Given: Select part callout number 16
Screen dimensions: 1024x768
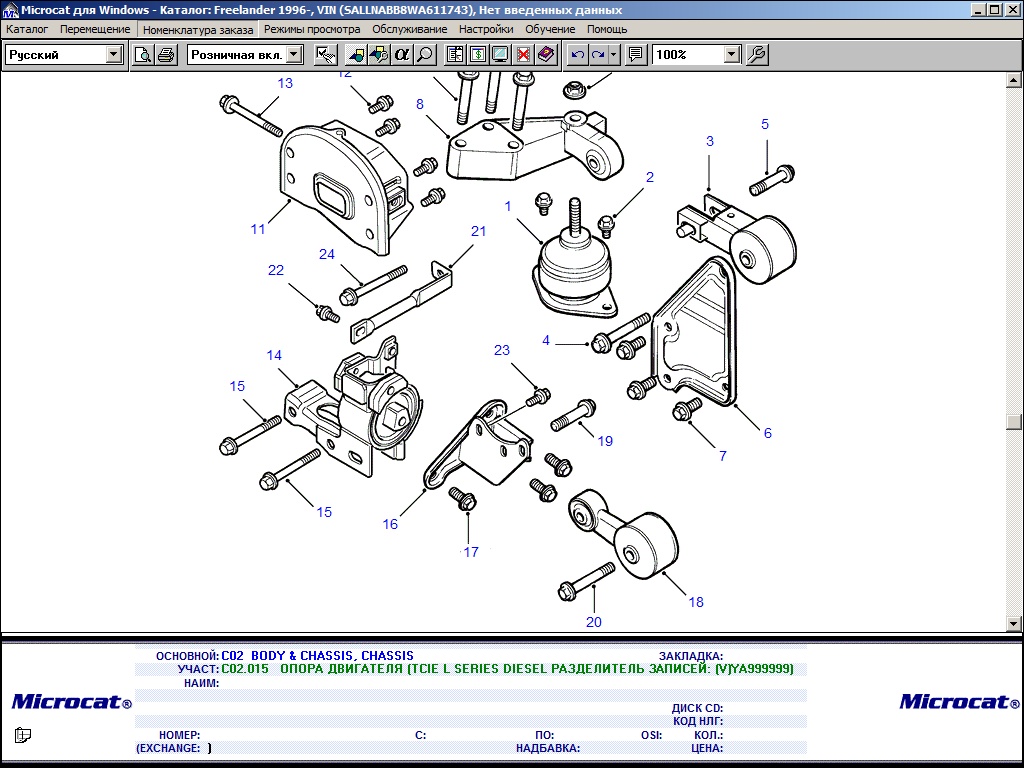Looking at the screenshot, I should pyautogui.click(x=390, y=524).
